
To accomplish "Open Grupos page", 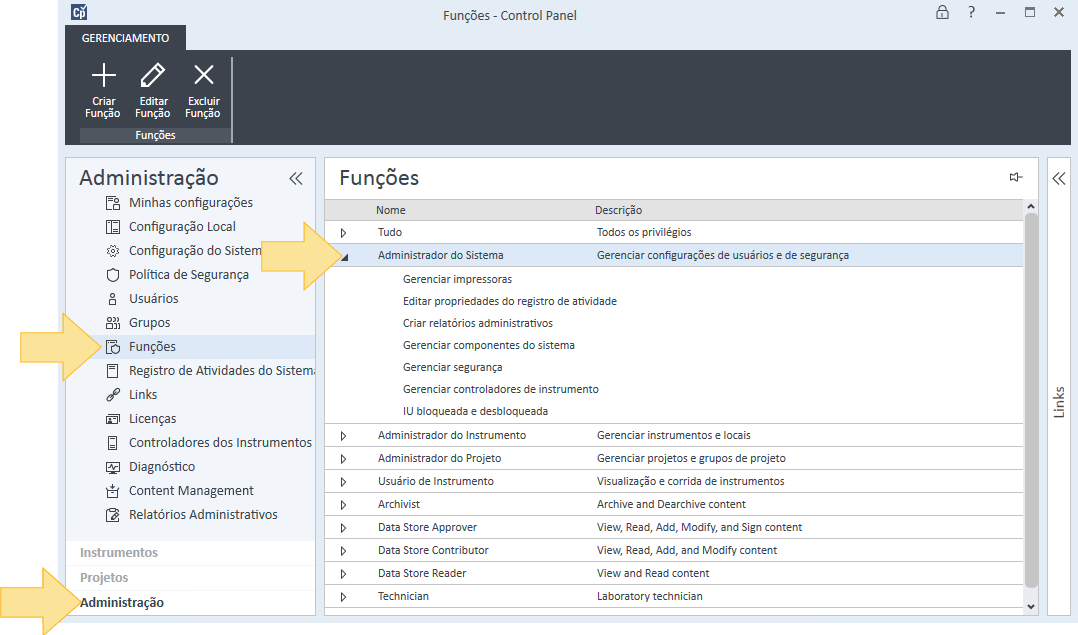I will pos(150,323).
